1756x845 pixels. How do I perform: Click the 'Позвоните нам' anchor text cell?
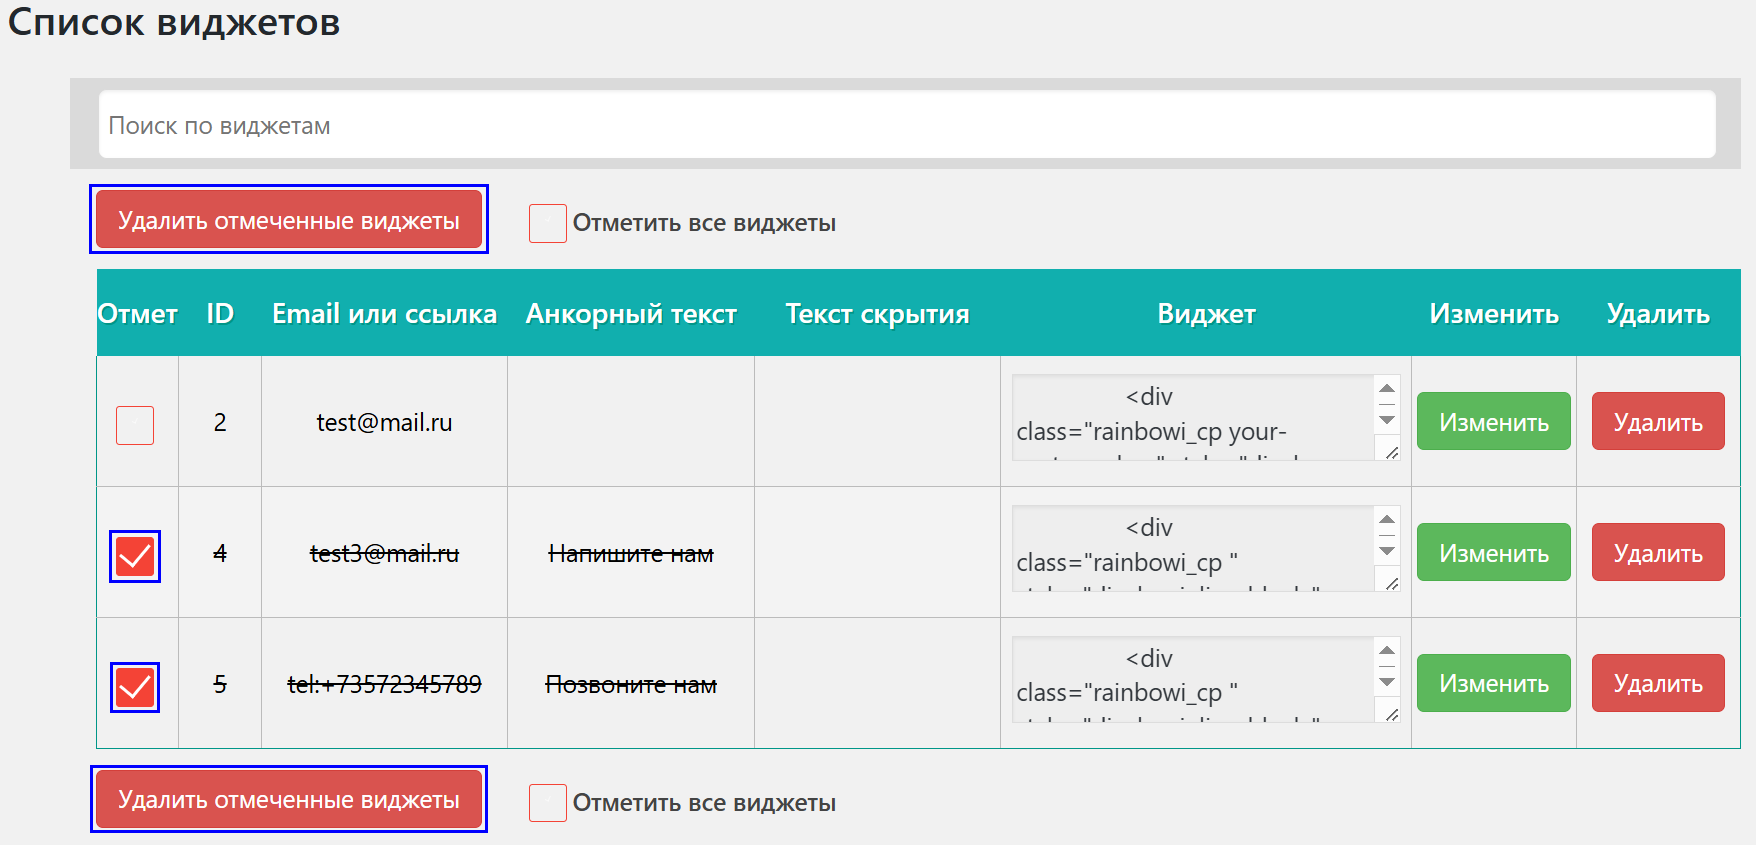pyautogui.click(x=631, y=684)
